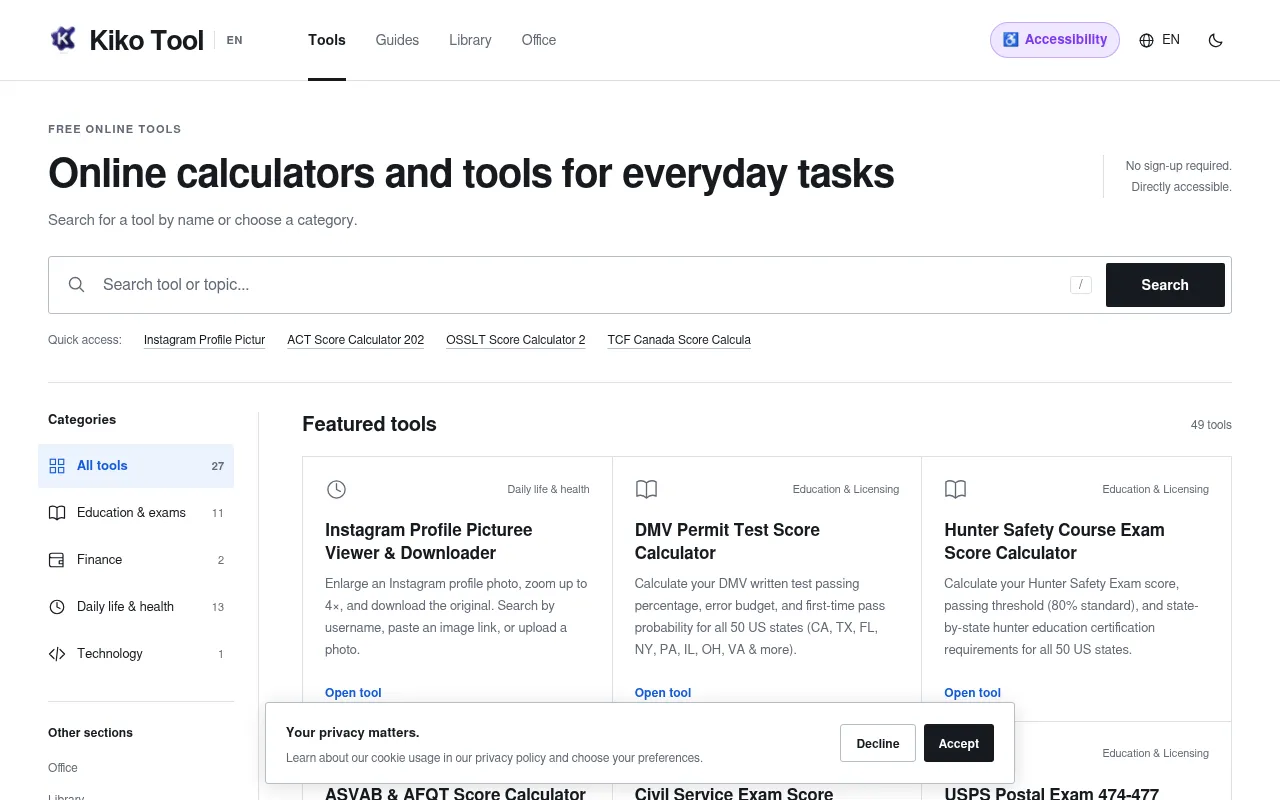The image size is (1280, 800).
Task: Click the Kiko Tool logo icon
Action: pyautogui.click(x=63, y=39)
